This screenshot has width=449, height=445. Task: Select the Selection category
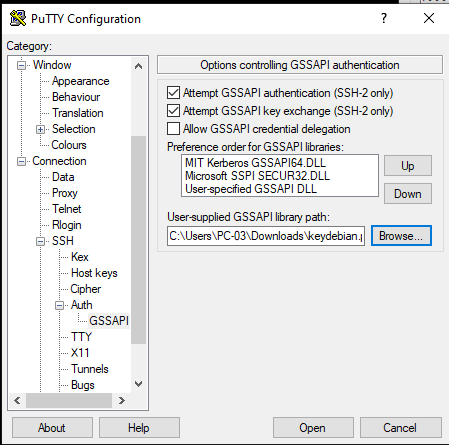74,129
